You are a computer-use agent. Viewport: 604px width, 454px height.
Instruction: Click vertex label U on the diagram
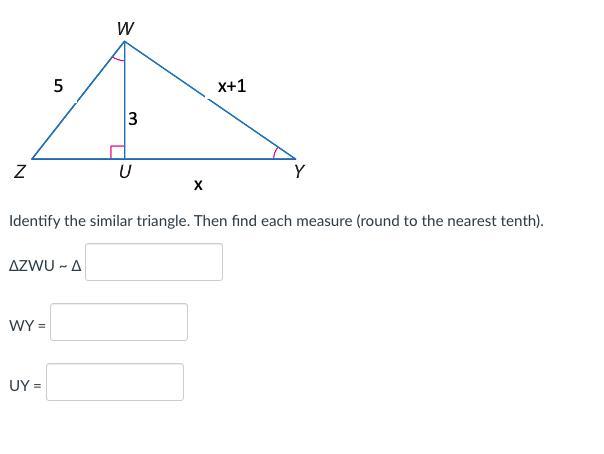(125, 171)
